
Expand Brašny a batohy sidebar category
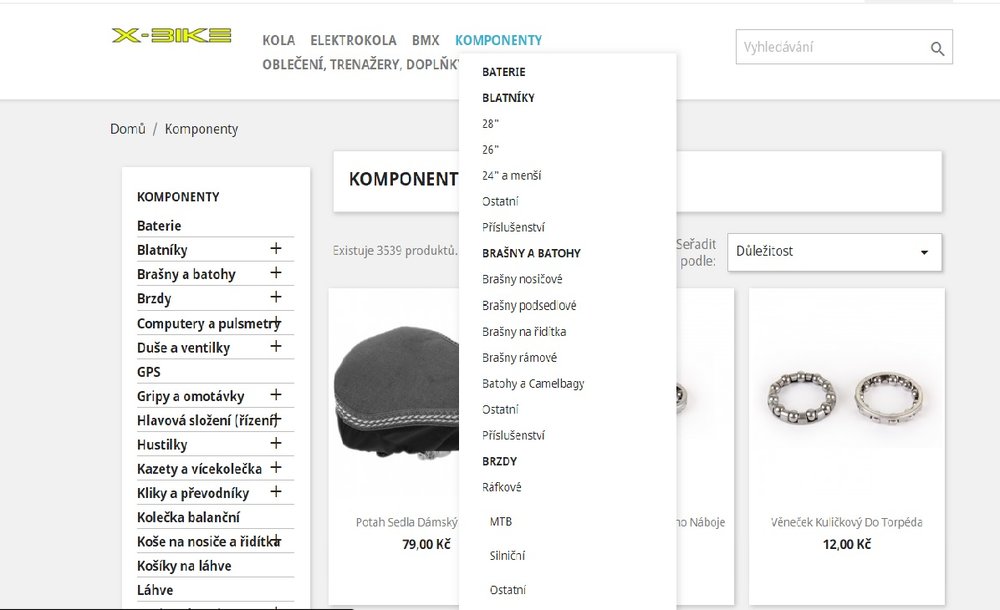276,273
